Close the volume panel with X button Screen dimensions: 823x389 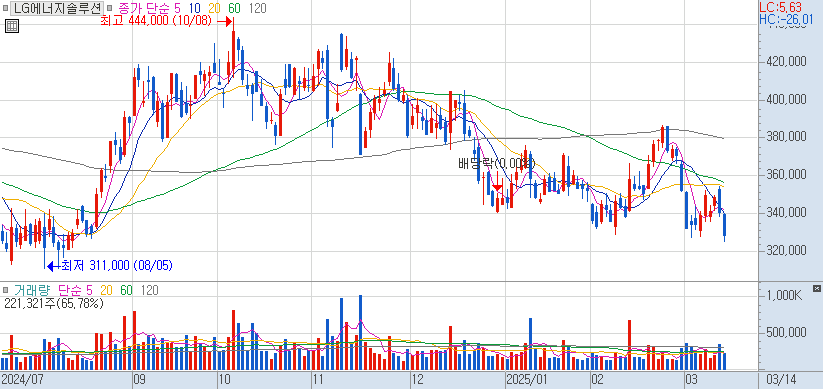tap(817, 288)
